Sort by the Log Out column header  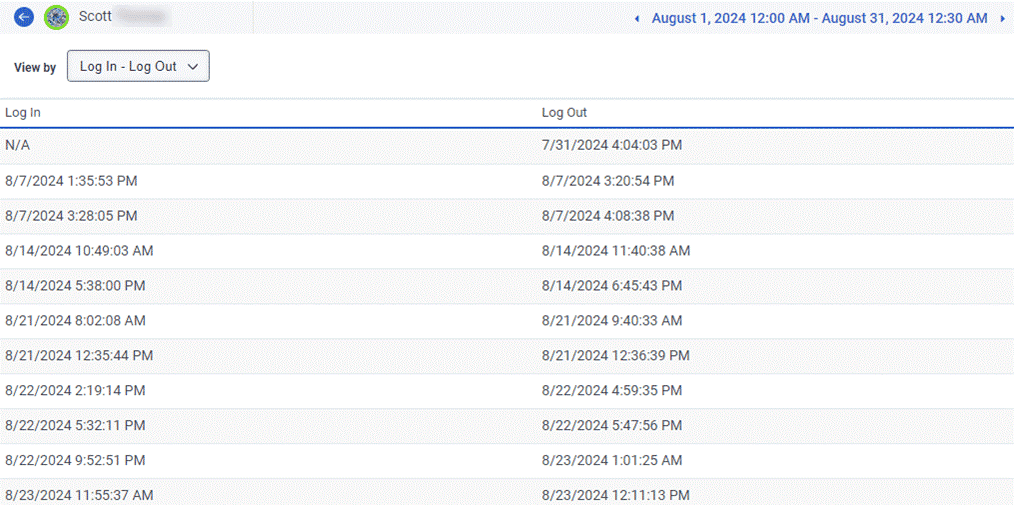pos(564,113)
